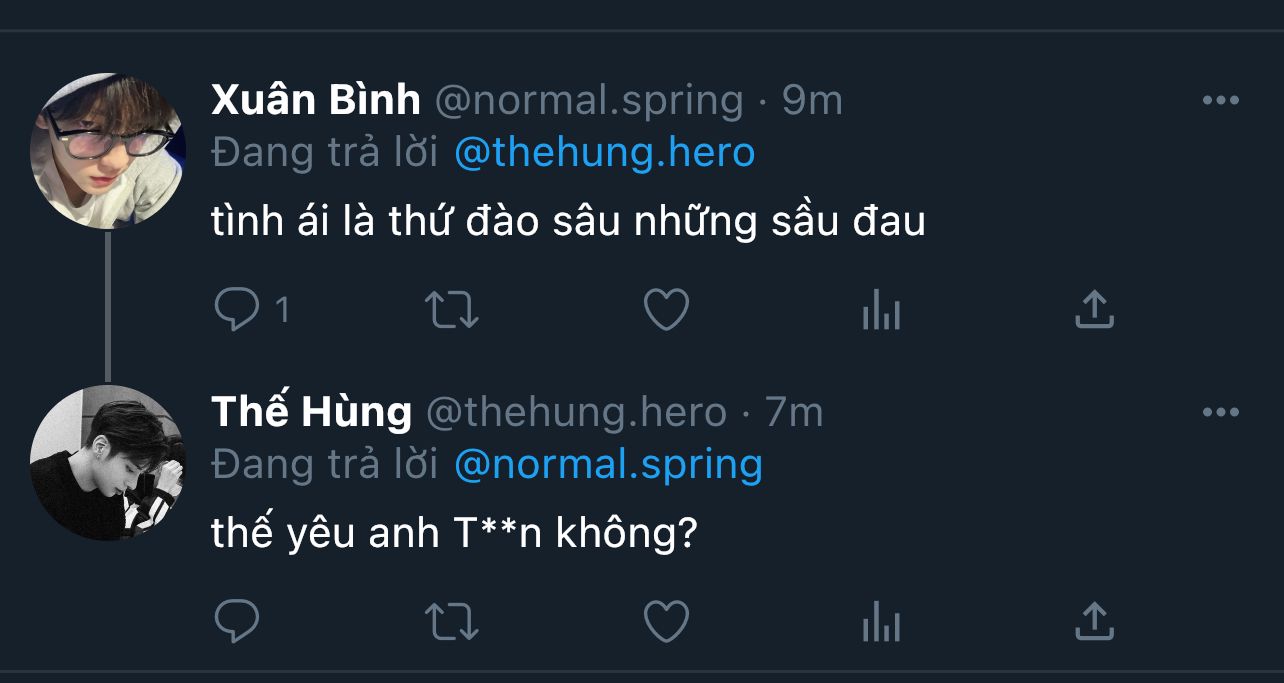Image resolution: width=1284 pixels, height=683 pixels.
Task: Retweet Xuân Bình's tweet about tình ái
Action: coord(452,310)
